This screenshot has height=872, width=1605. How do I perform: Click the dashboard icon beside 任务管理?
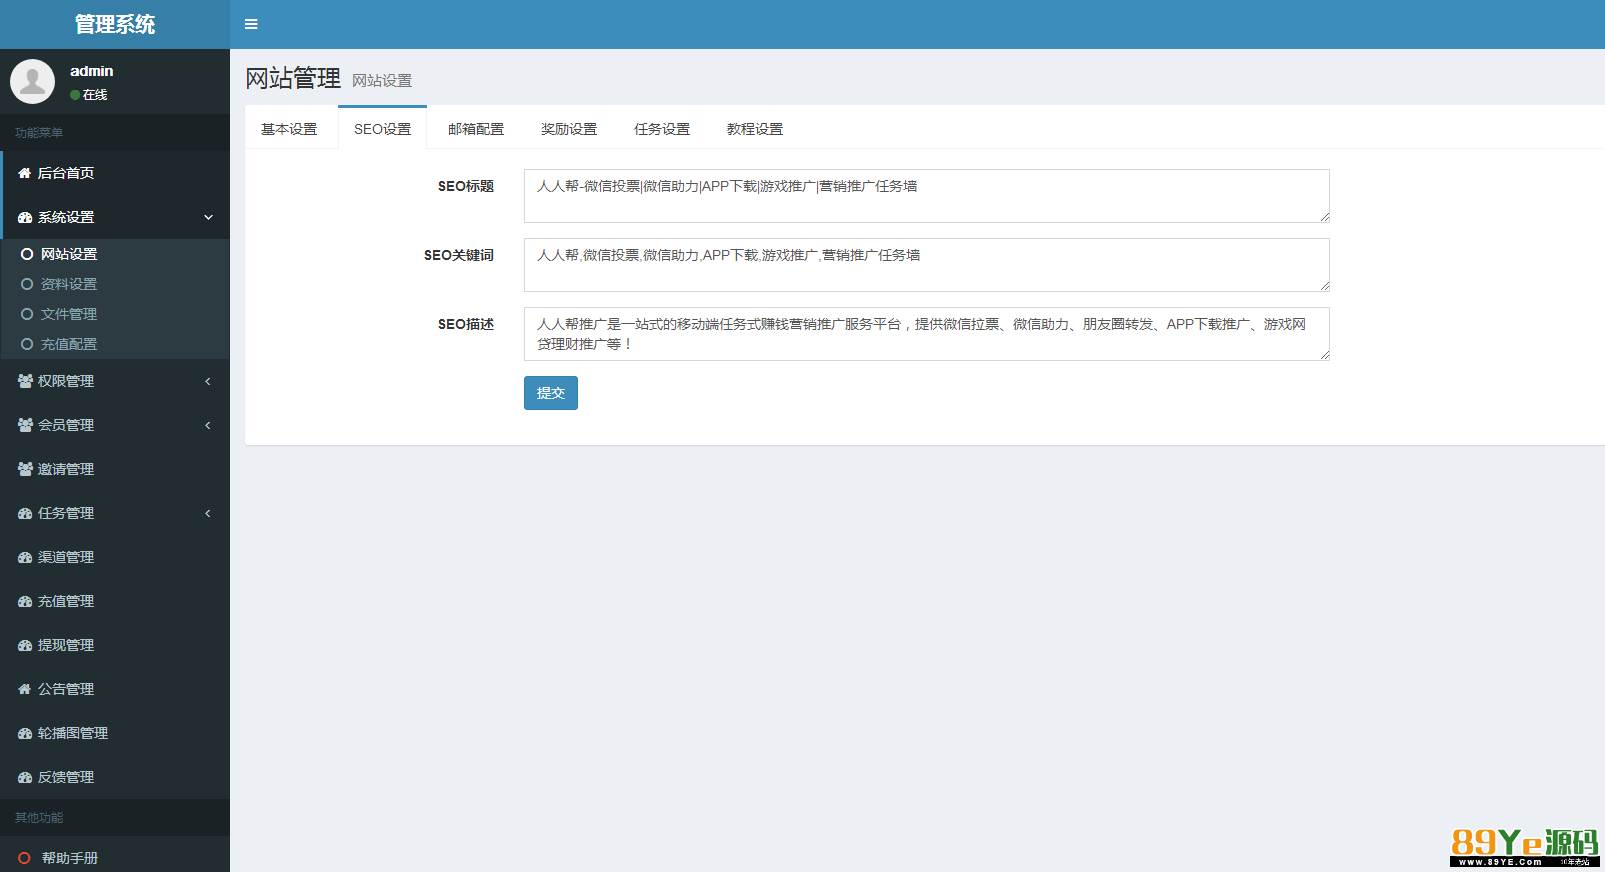(25, 513)
